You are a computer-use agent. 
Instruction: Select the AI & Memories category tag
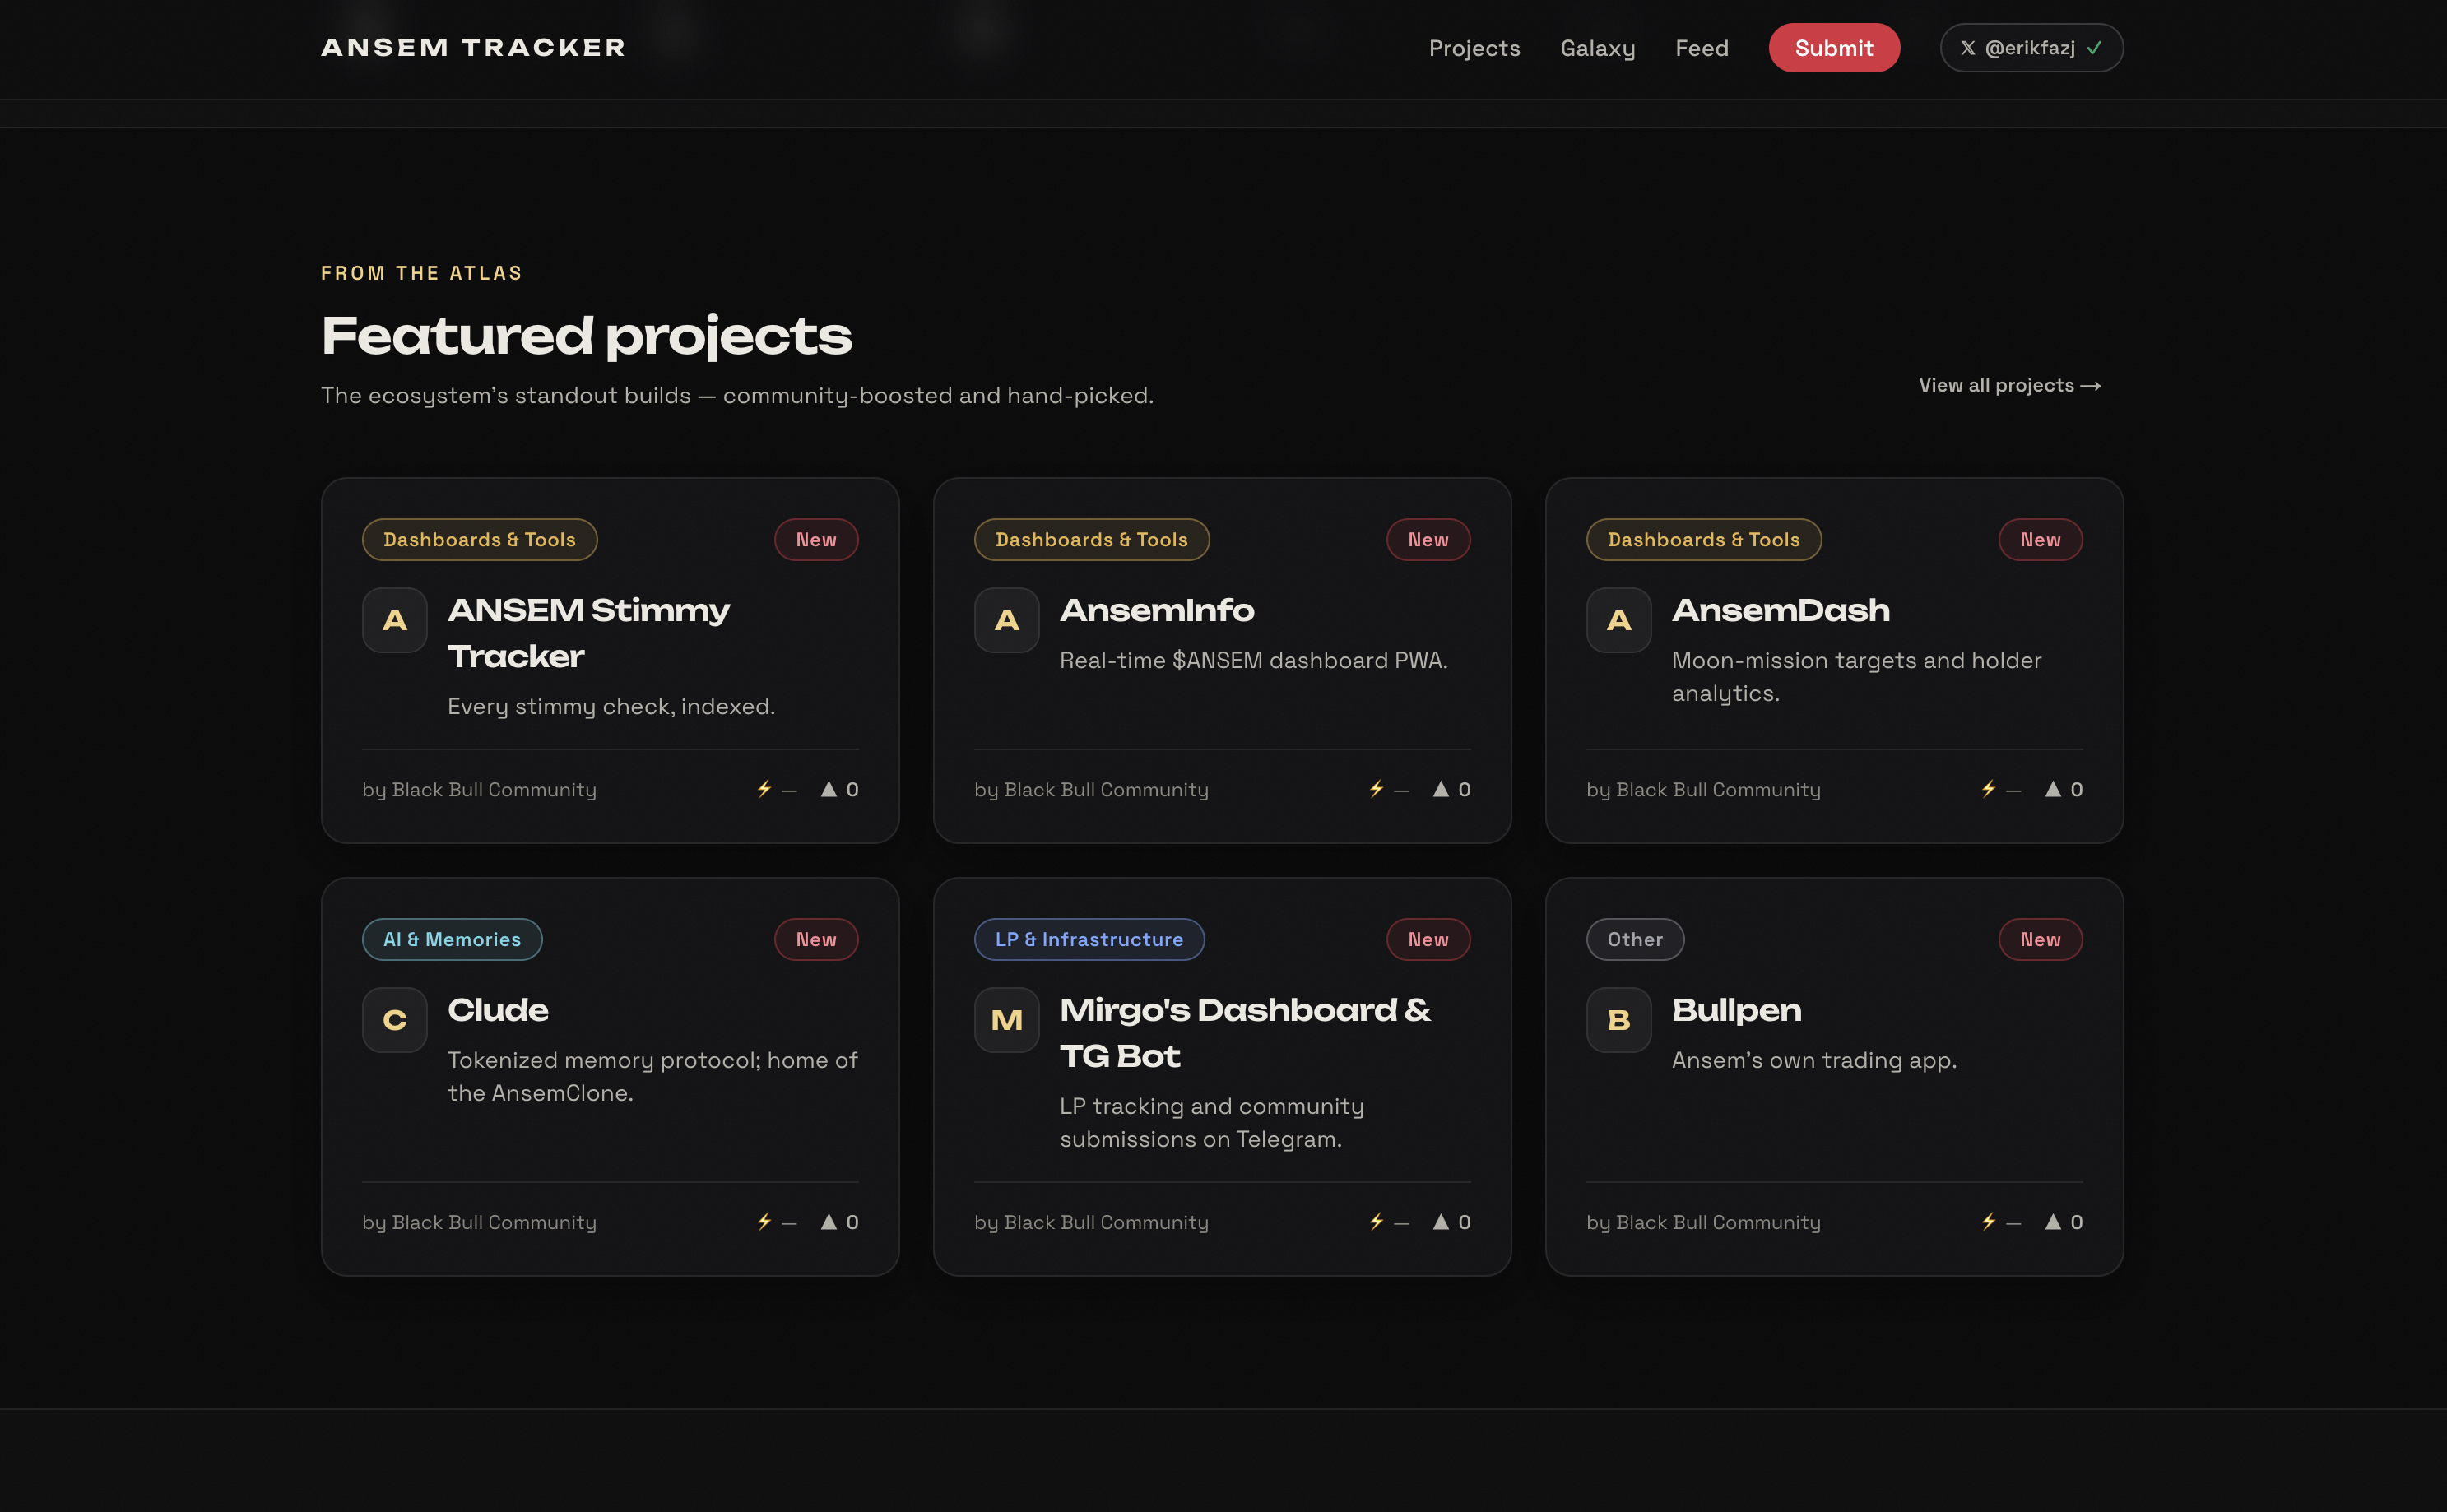pos(452,939)
